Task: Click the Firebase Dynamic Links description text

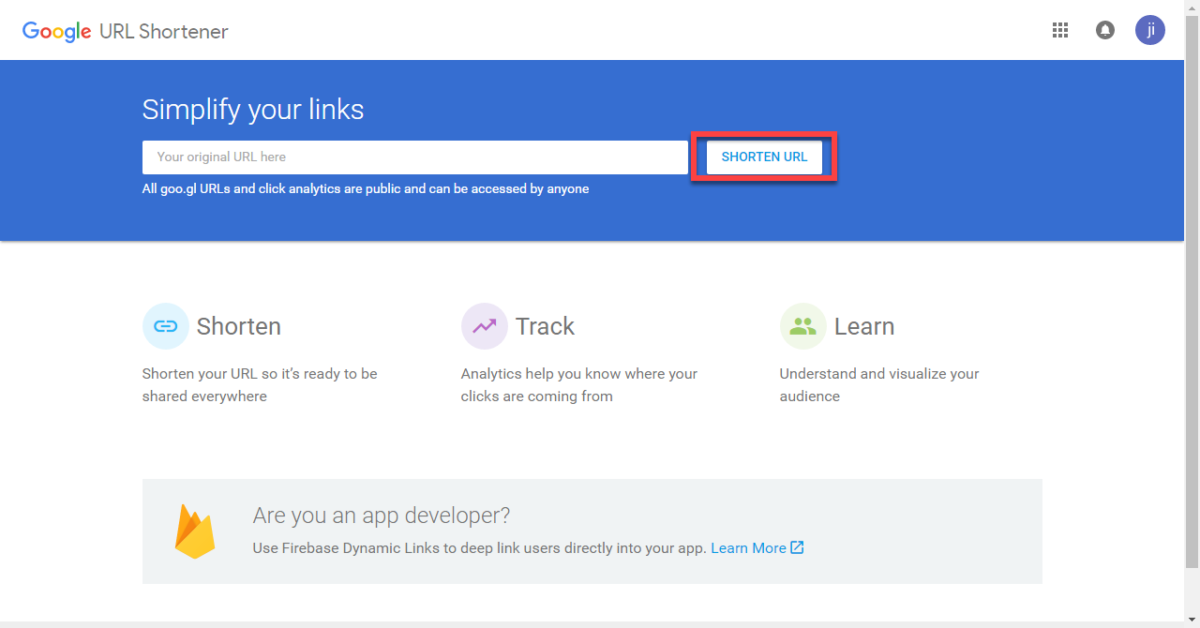Action: pyautogui.click(x=480, y=548)
